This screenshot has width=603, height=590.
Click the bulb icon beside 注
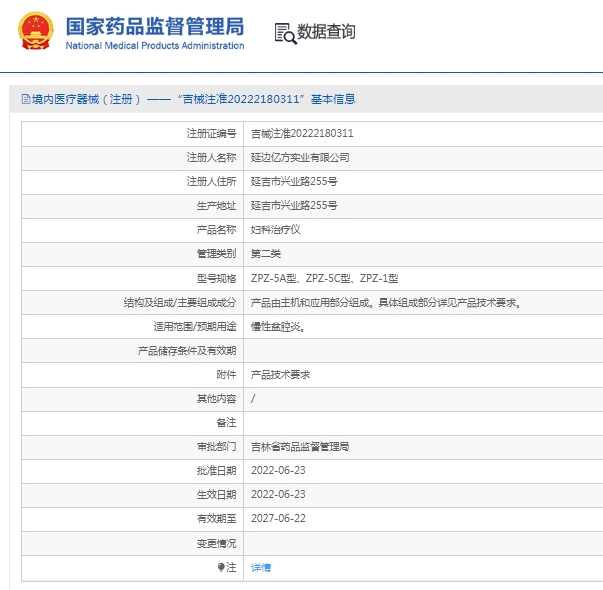pyautogui.click(x=221, y=567)
